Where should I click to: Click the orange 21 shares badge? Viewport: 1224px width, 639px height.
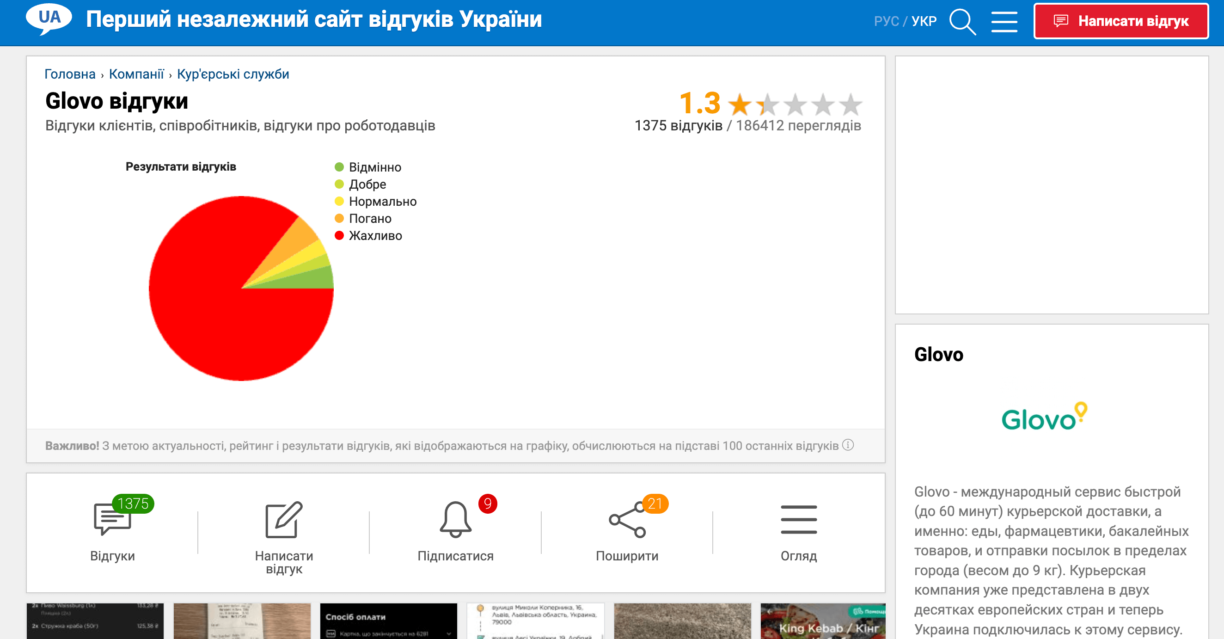pyautogui.click(x=655, y=504)
